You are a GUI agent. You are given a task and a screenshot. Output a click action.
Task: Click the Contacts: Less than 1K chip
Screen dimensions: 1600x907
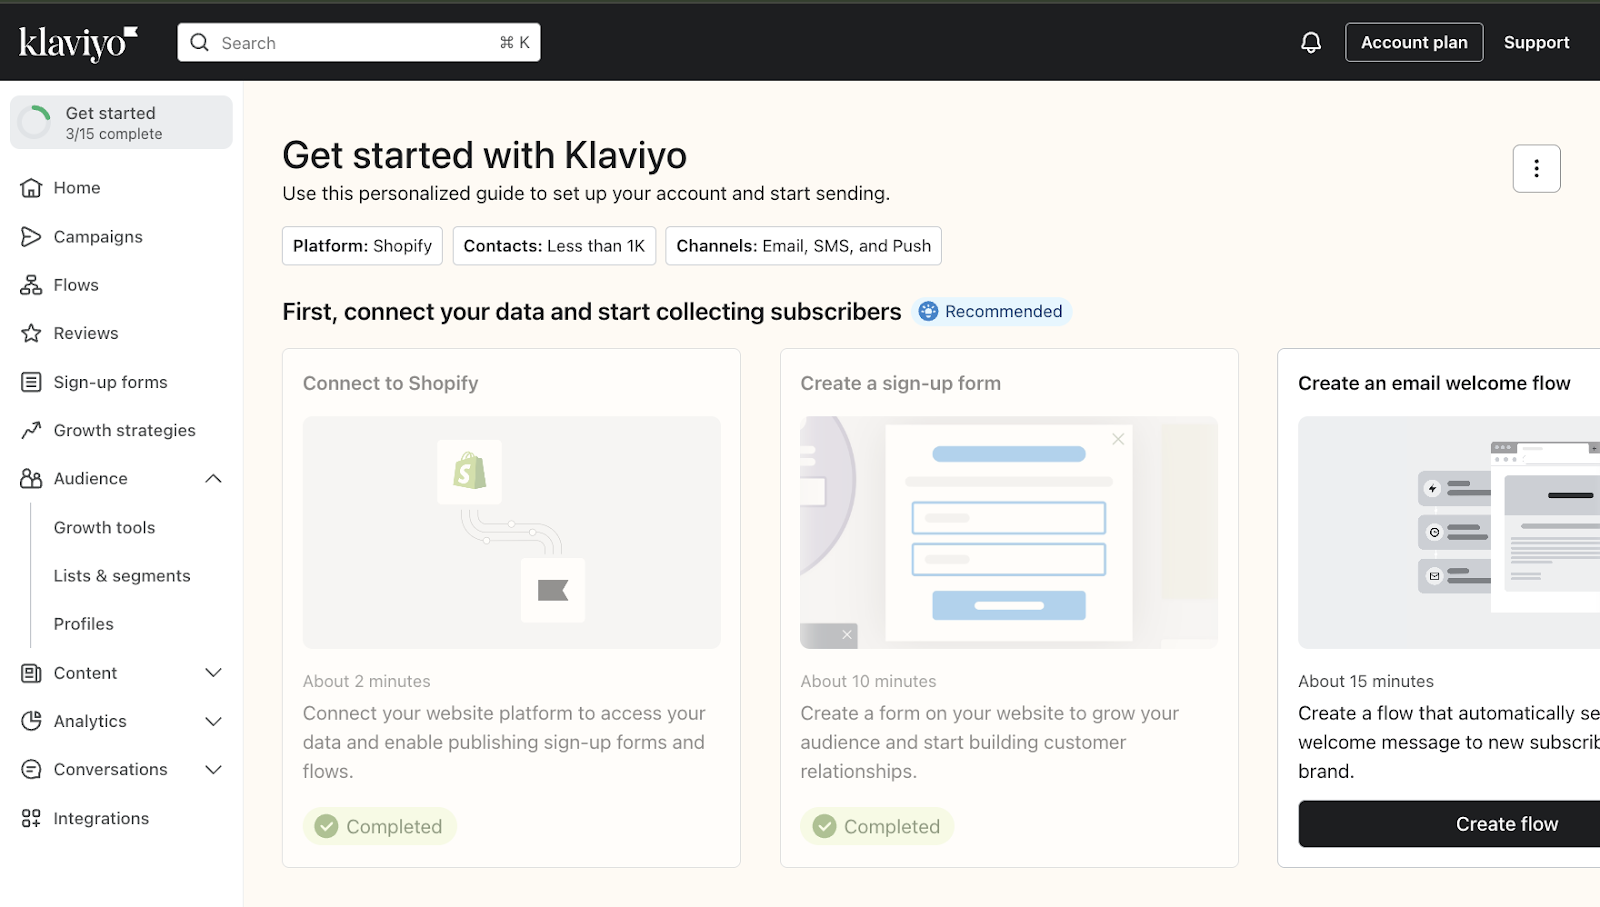coord(554,246)
